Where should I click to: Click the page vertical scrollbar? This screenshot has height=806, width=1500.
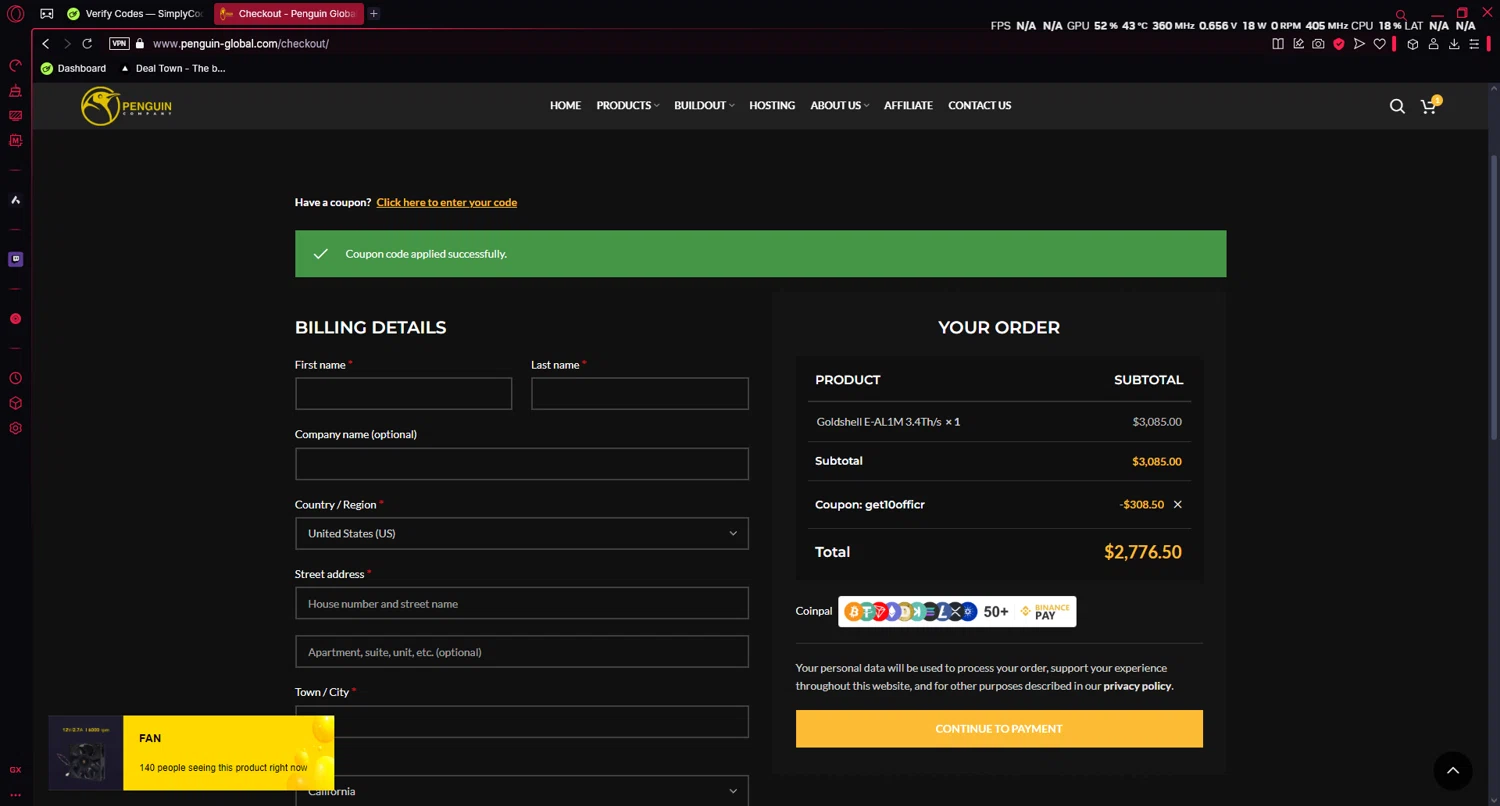[1494, 297]
